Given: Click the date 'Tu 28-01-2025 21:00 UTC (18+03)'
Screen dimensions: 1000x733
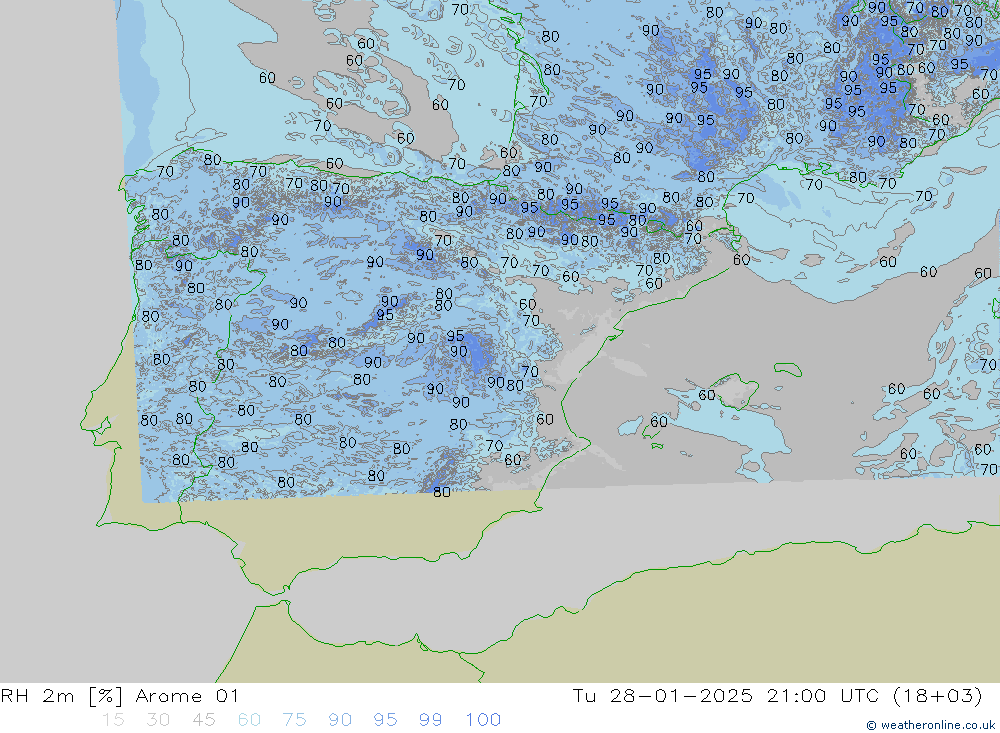Looking at the screenshot, I should 777,695.
